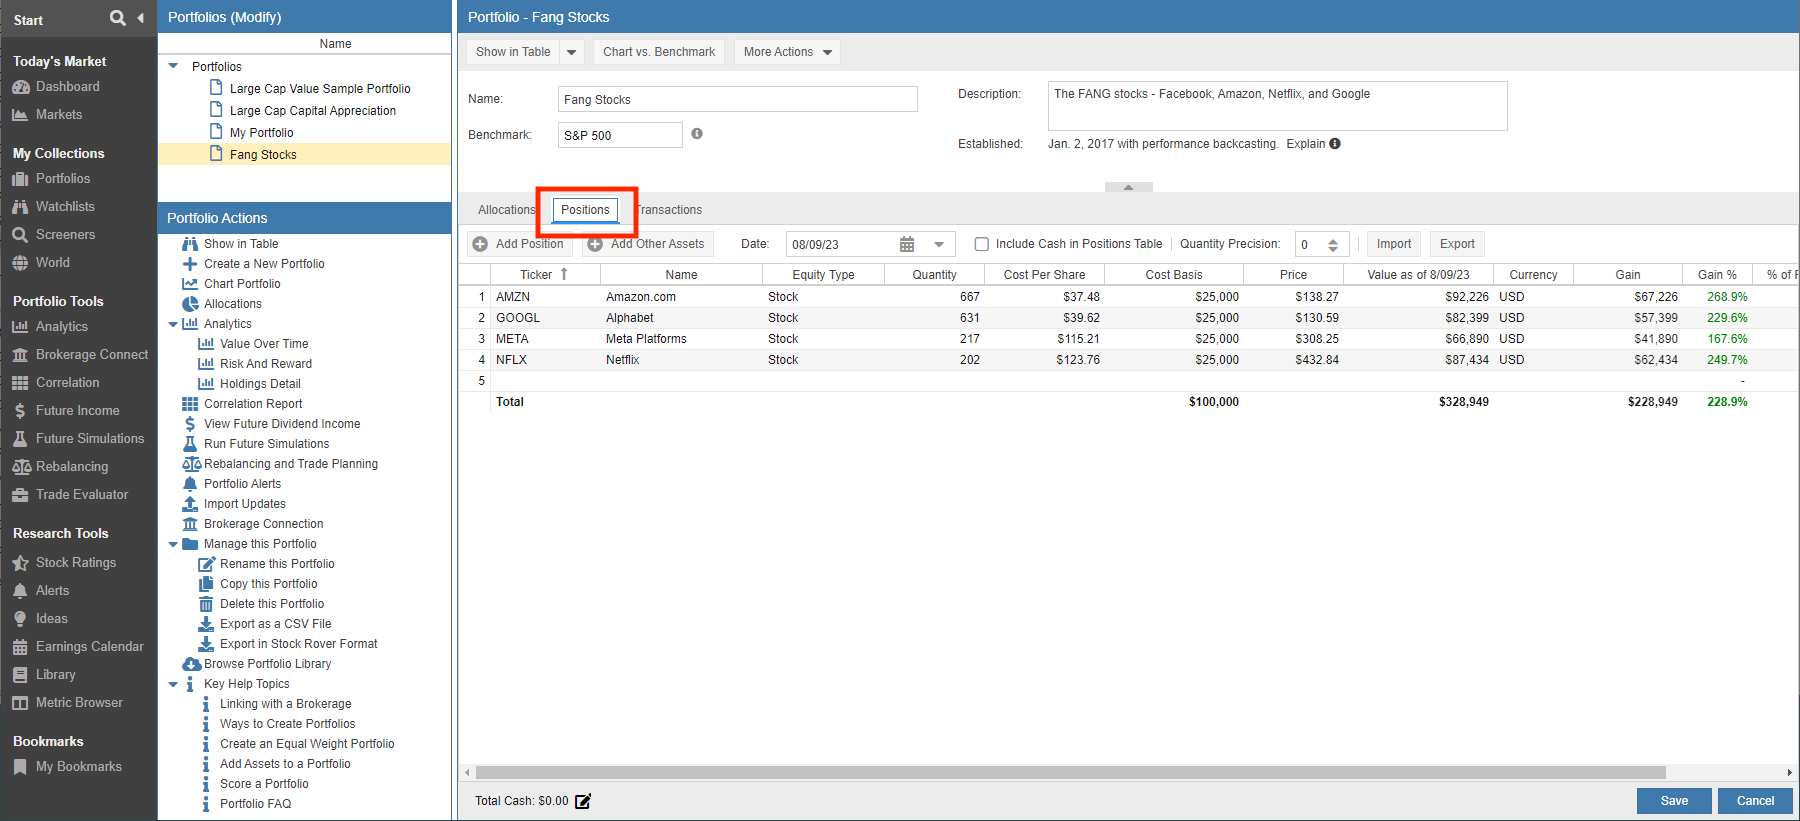Sort by the Cost Basis column header

[1174, 274]
